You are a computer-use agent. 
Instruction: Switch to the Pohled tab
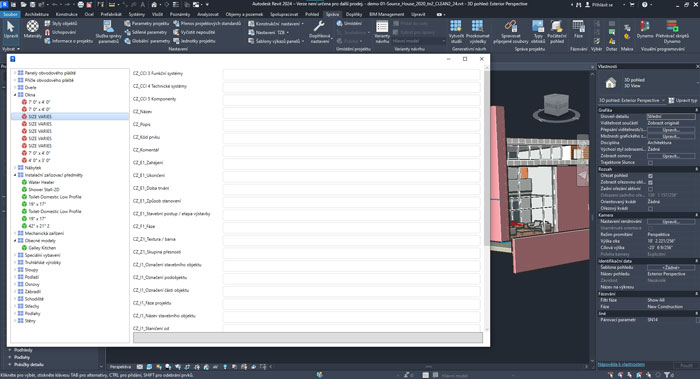(x=312, y=14)
